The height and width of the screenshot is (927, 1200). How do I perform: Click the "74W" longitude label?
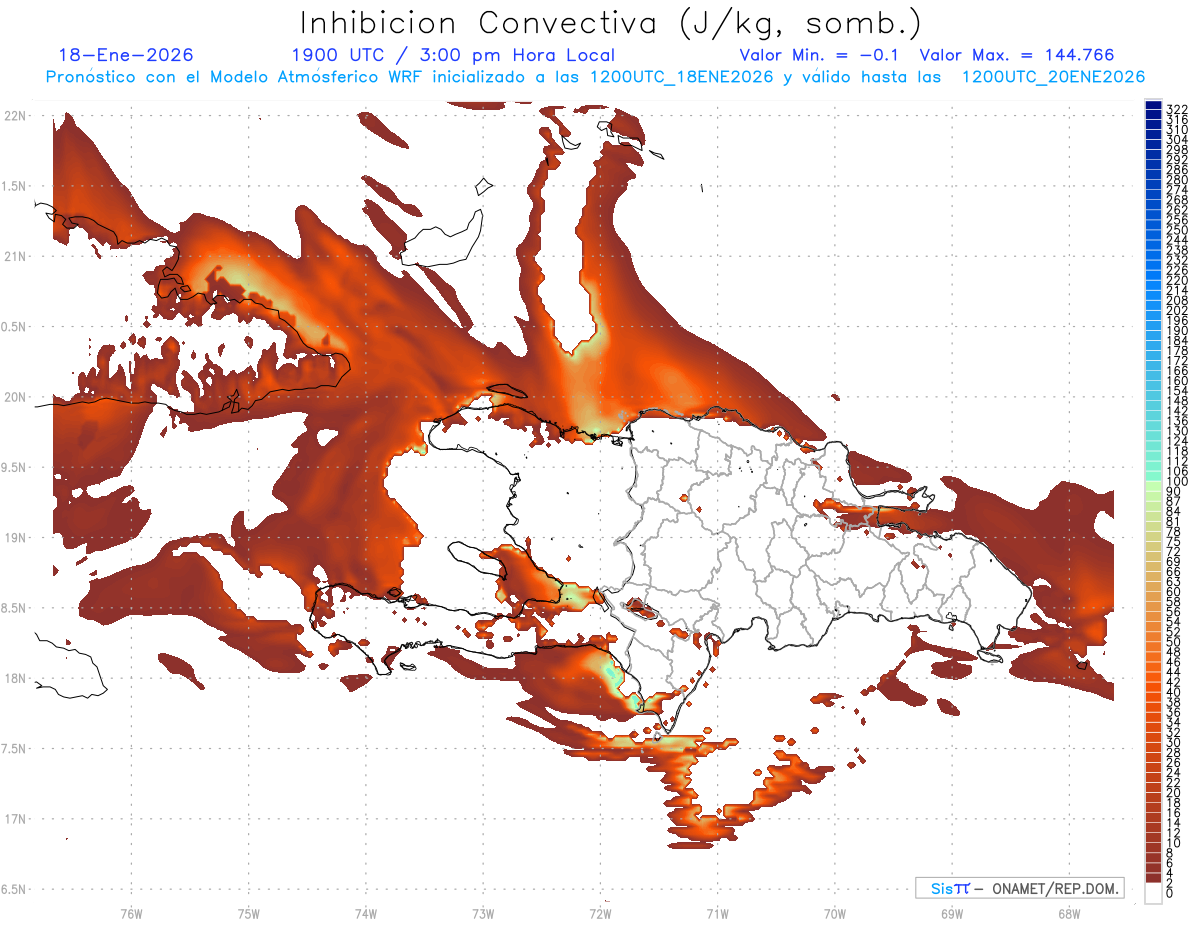(x=366, y=913)
